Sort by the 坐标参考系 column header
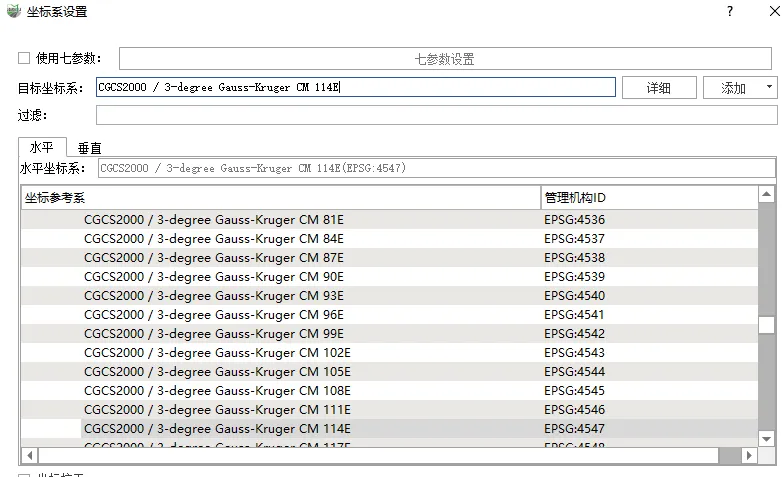 280,197
